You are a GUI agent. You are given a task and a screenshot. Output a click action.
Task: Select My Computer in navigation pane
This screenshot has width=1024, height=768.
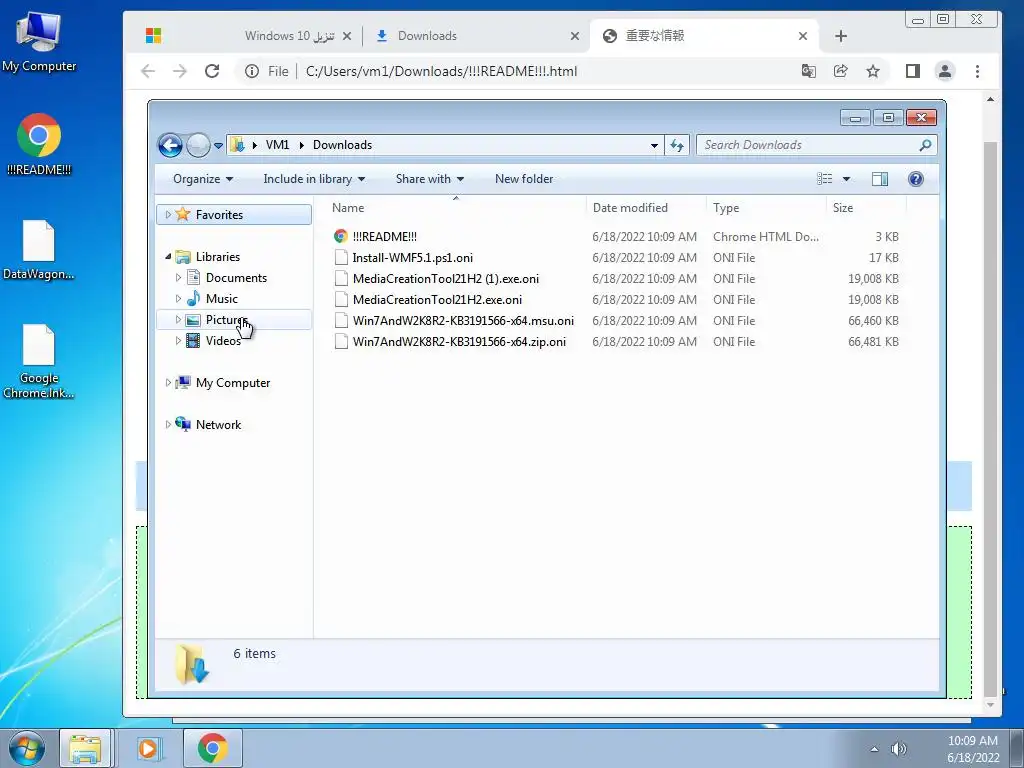pyautogui.click(x=232, y=383)
